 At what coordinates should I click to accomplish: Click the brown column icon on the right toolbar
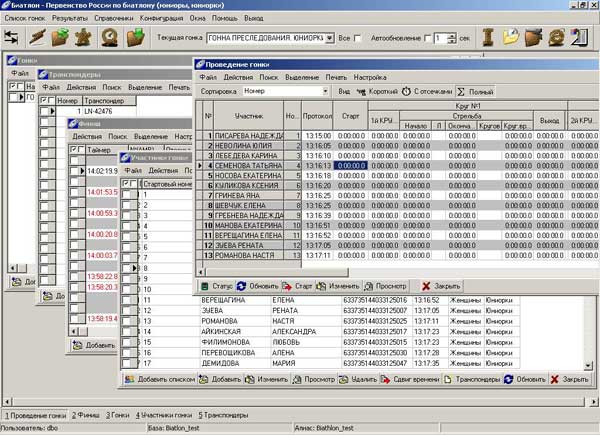click(488, 37)
